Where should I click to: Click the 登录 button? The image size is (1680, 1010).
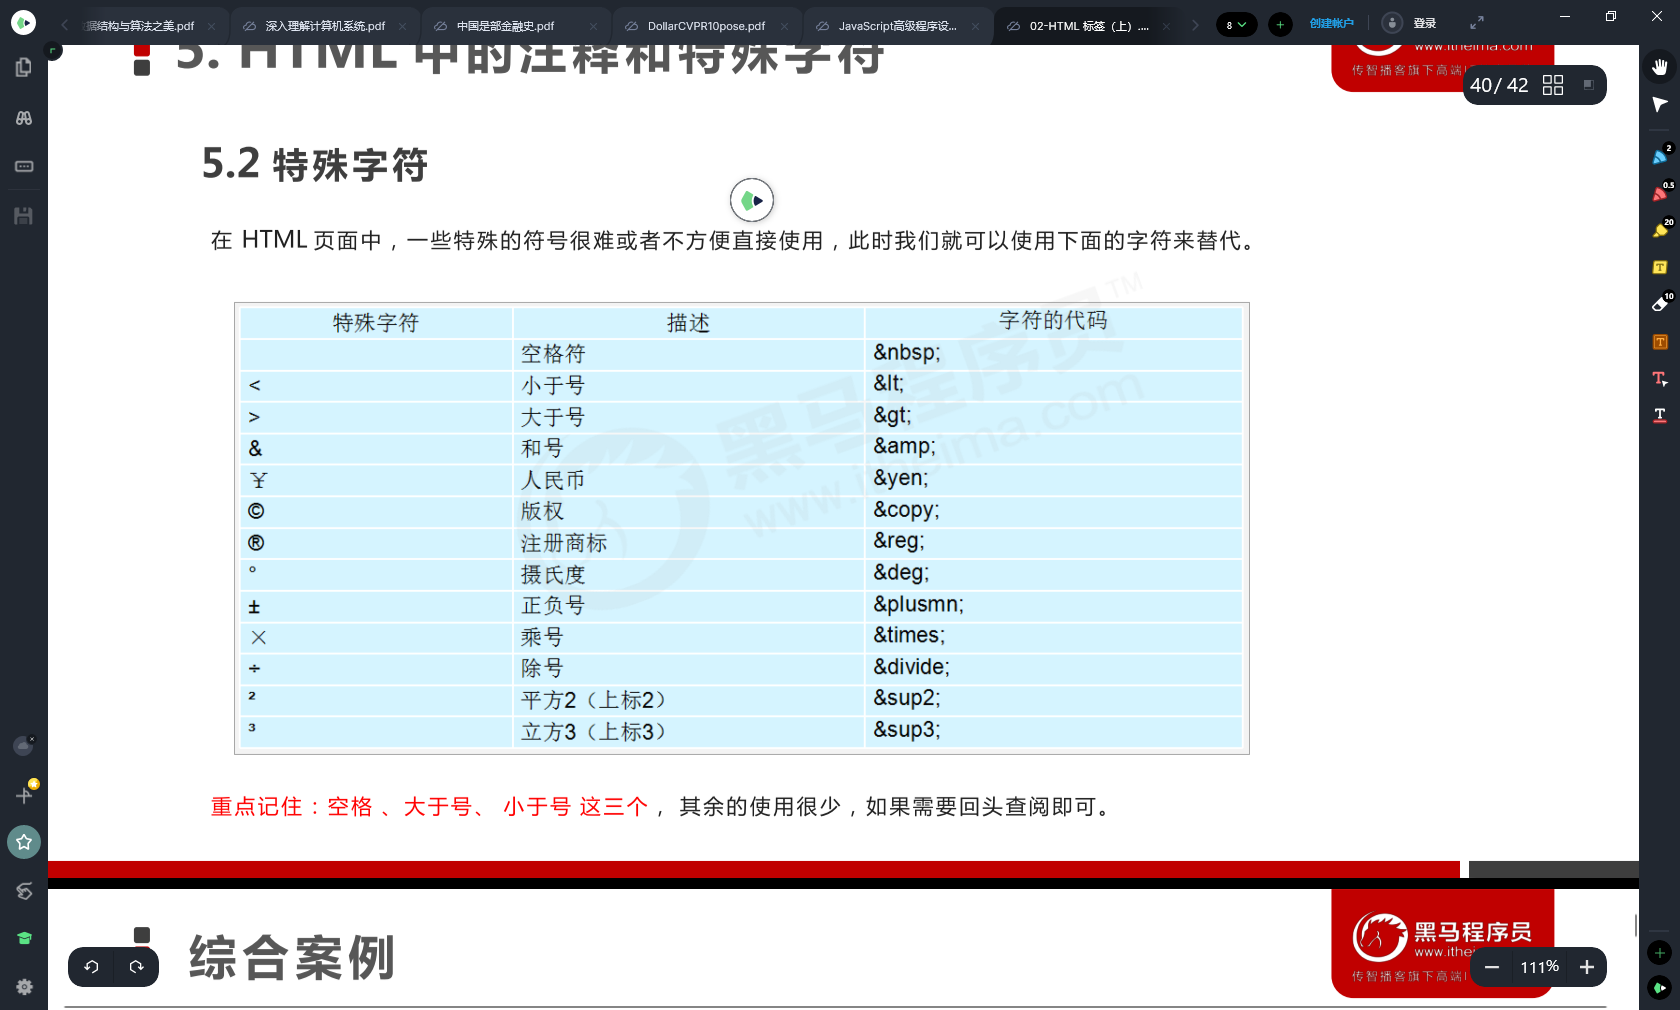pos(1421,23)
